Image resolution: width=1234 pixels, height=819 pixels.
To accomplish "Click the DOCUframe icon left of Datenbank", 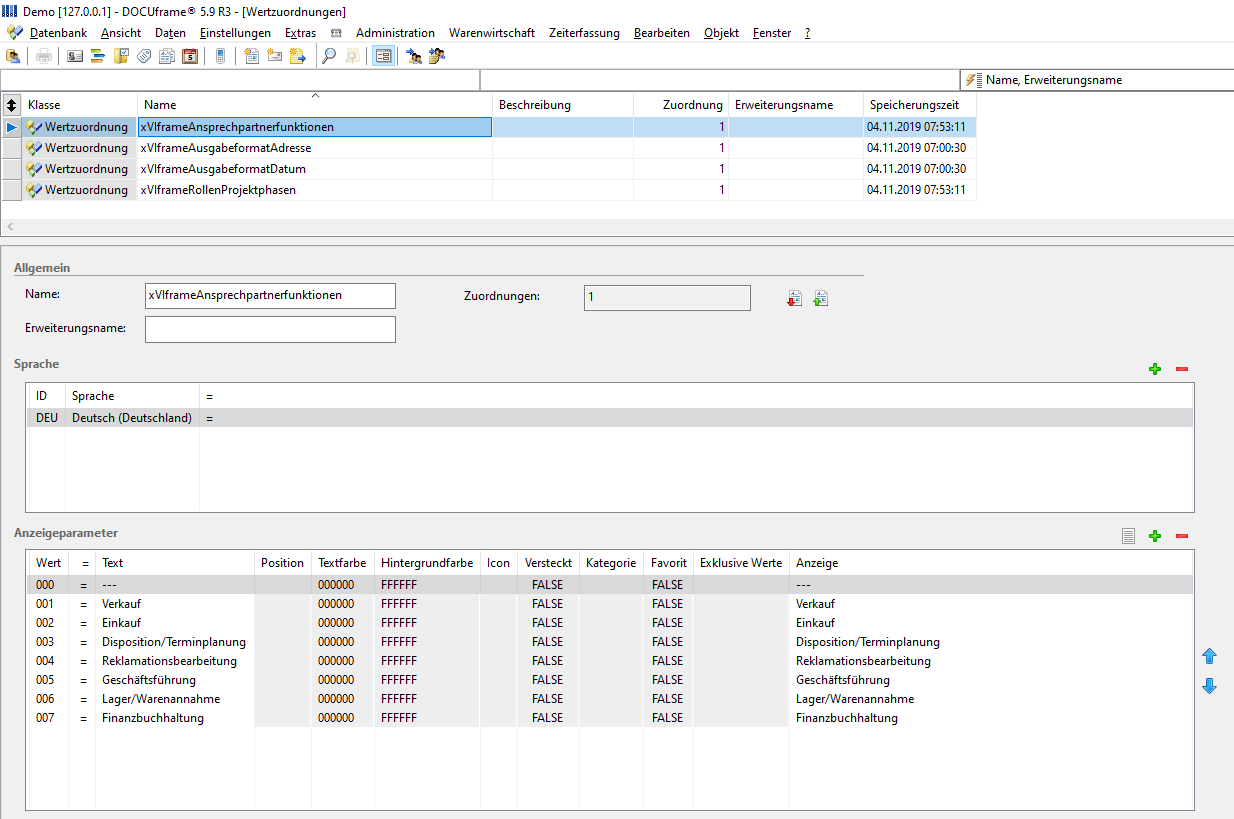I will coord(14,33).
